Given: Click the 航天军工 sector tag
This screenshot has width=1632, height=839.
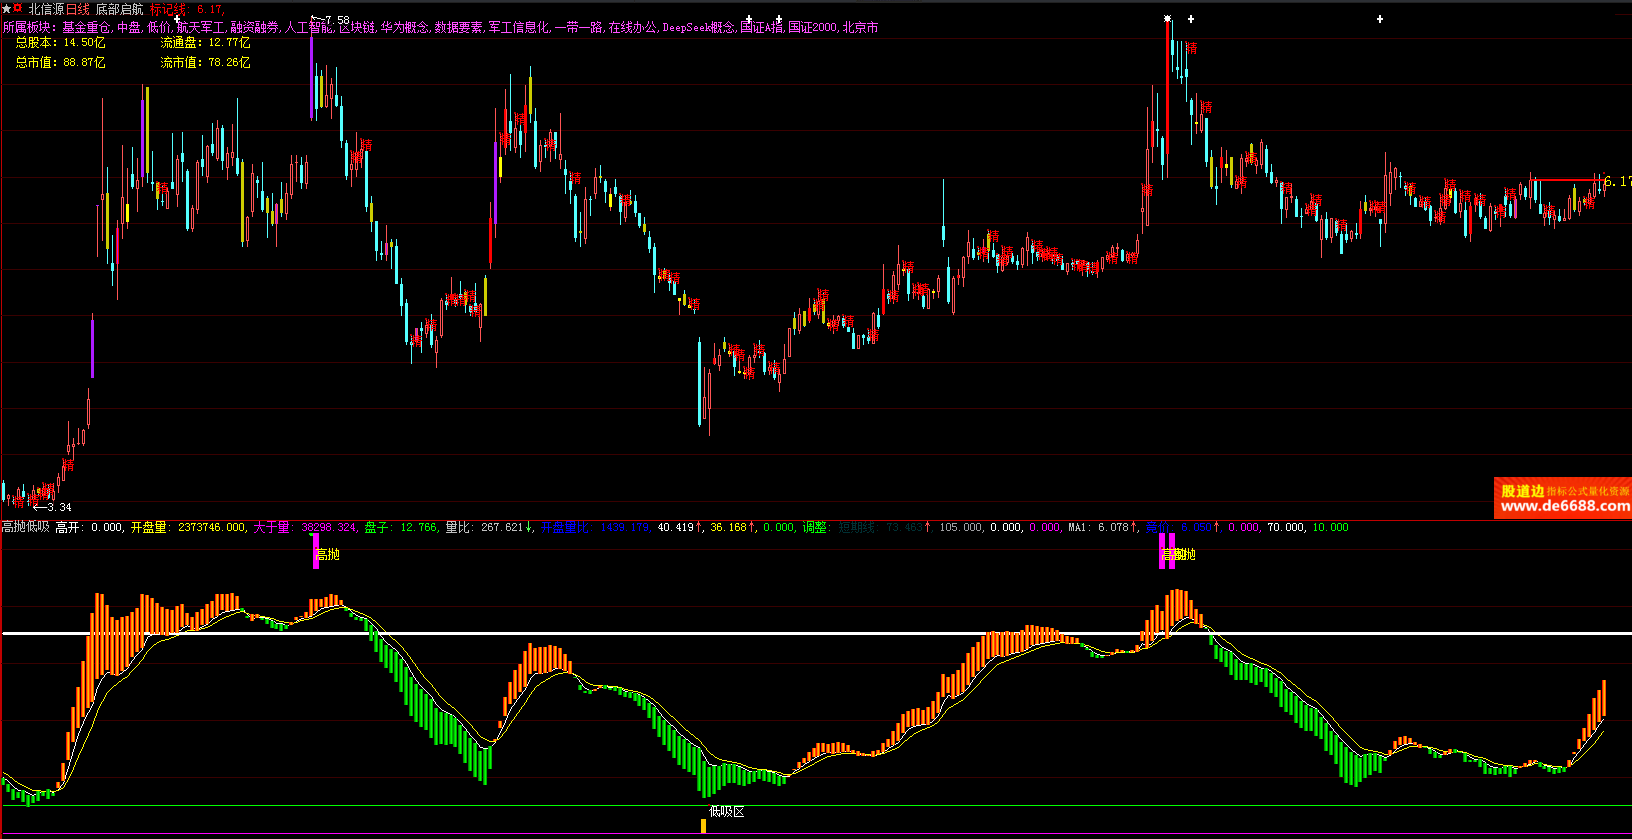Looking at the screenshot, I should [200, 28].
